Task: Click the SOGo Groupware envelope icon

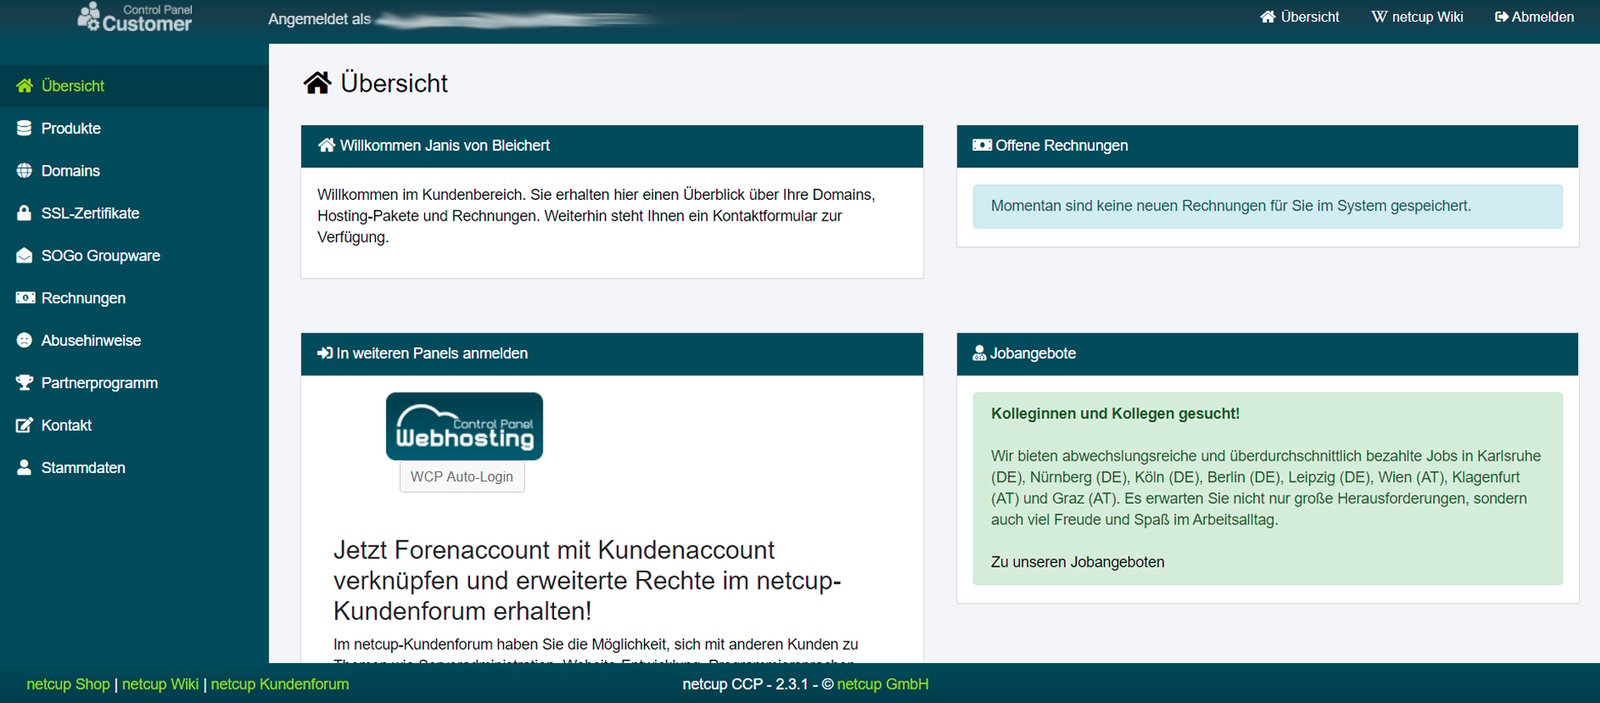Action: (24, 256)
